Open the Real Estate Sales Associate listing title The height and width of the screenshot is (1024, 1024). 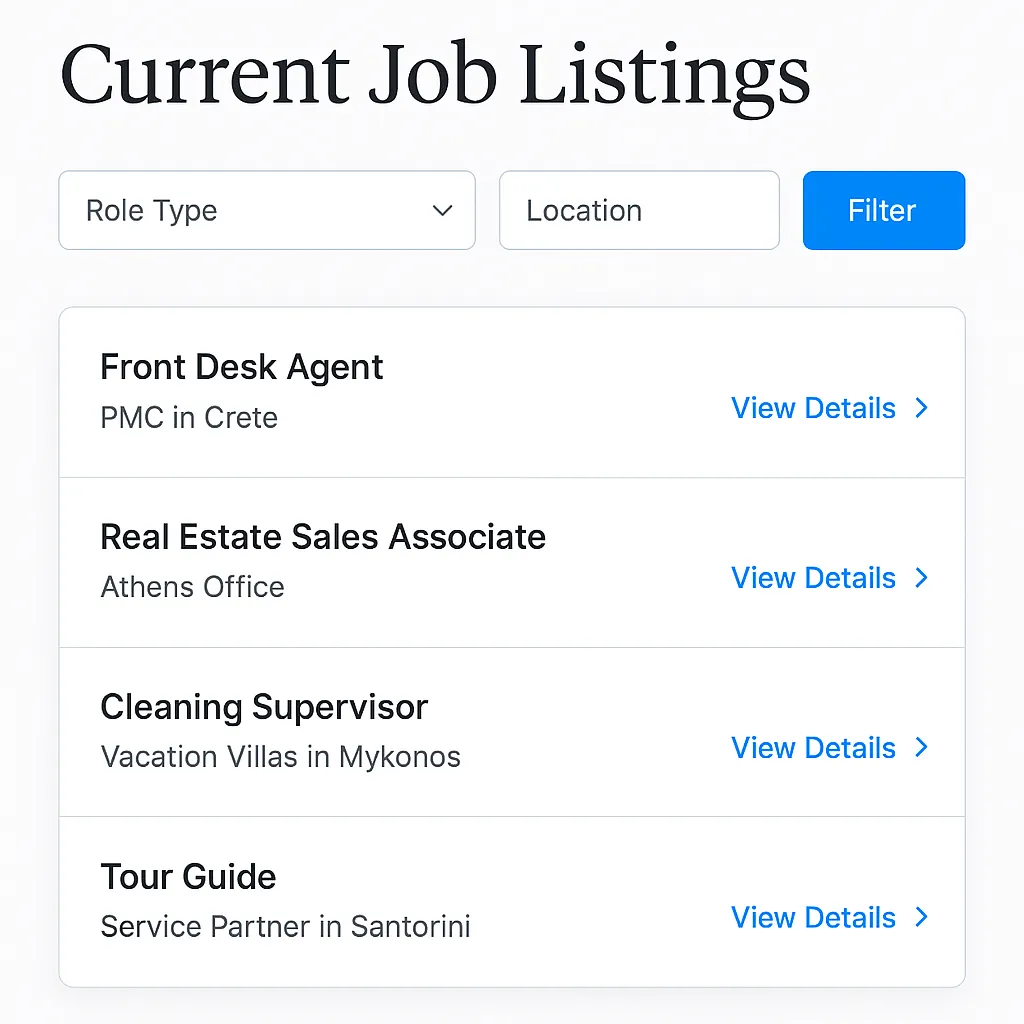[x=323, y=537]
